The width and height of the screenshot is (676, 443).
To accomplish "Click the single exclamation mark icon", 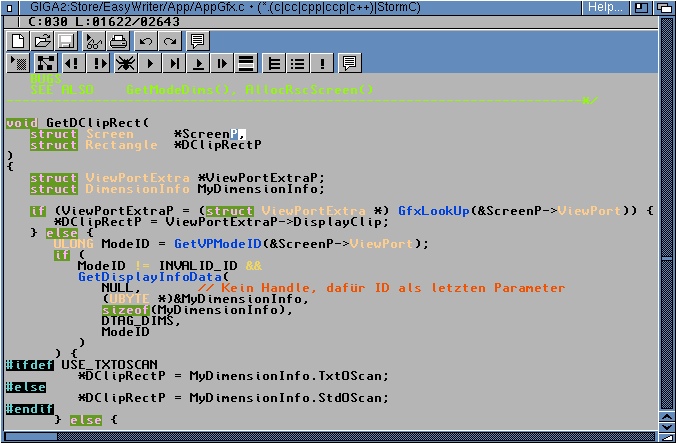I will click(322, 63).
